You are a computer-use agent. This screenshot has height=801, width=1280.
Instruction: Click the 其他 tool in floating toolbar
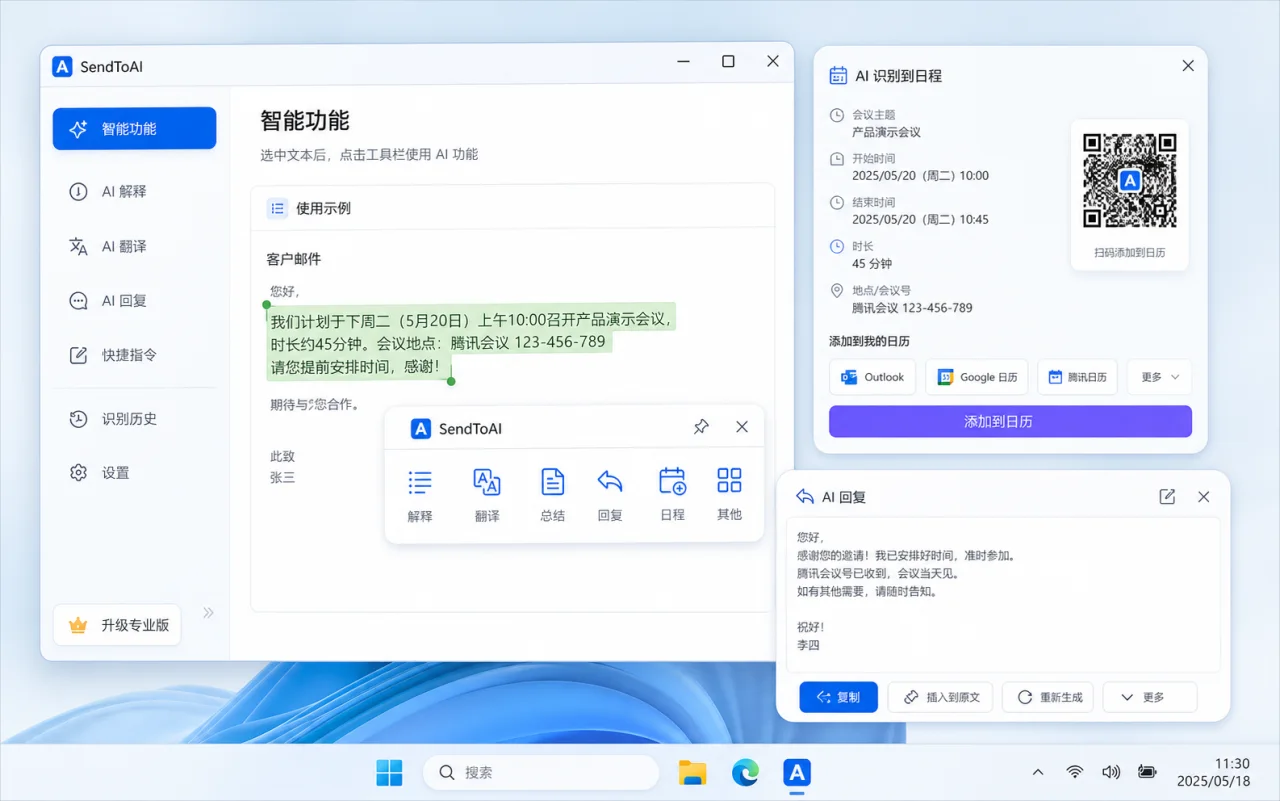coord(730,495)
